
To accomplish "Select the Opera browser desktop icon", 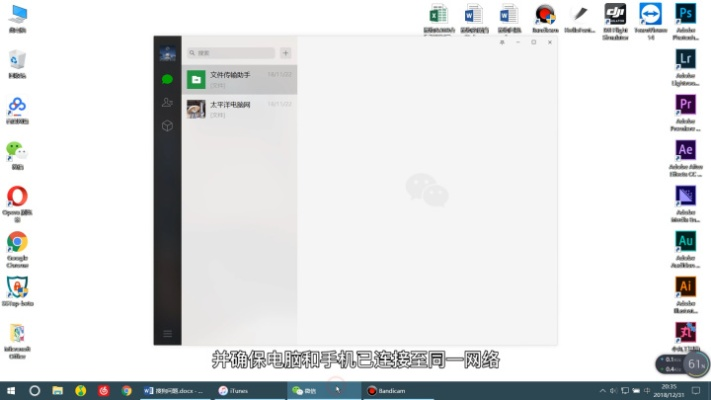I will click(17, 204).
